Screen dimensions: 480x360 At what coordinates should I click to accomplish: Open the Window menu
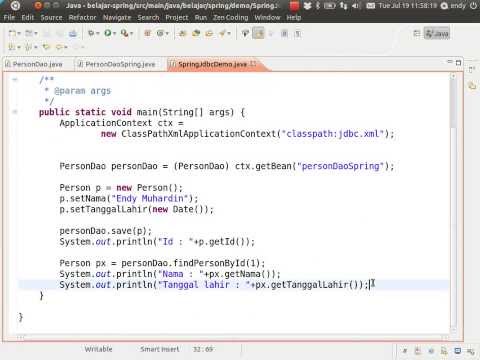(267, 18)
